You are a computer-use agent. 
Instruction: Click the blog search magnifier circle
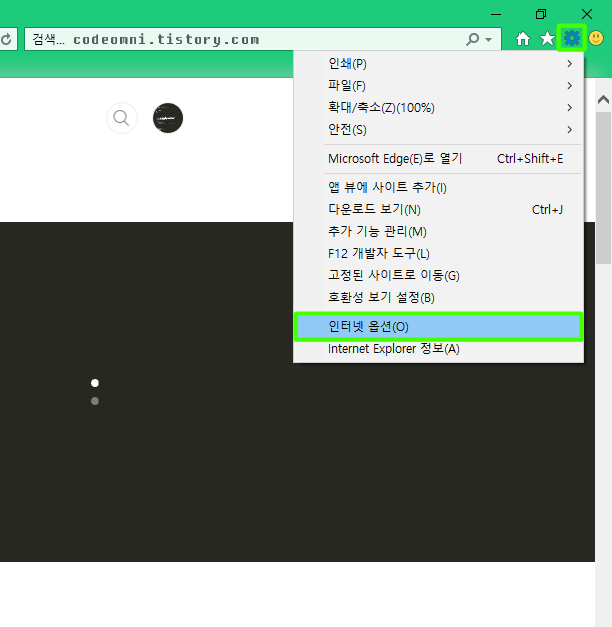[x=122, y=118]
